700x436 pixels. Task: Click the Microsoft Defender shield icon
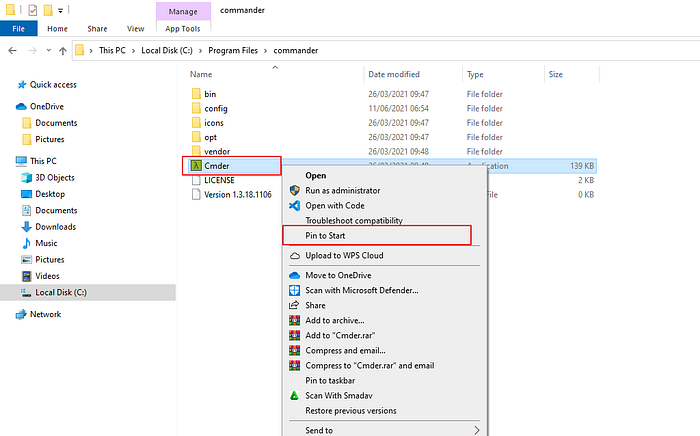[294, 291]
